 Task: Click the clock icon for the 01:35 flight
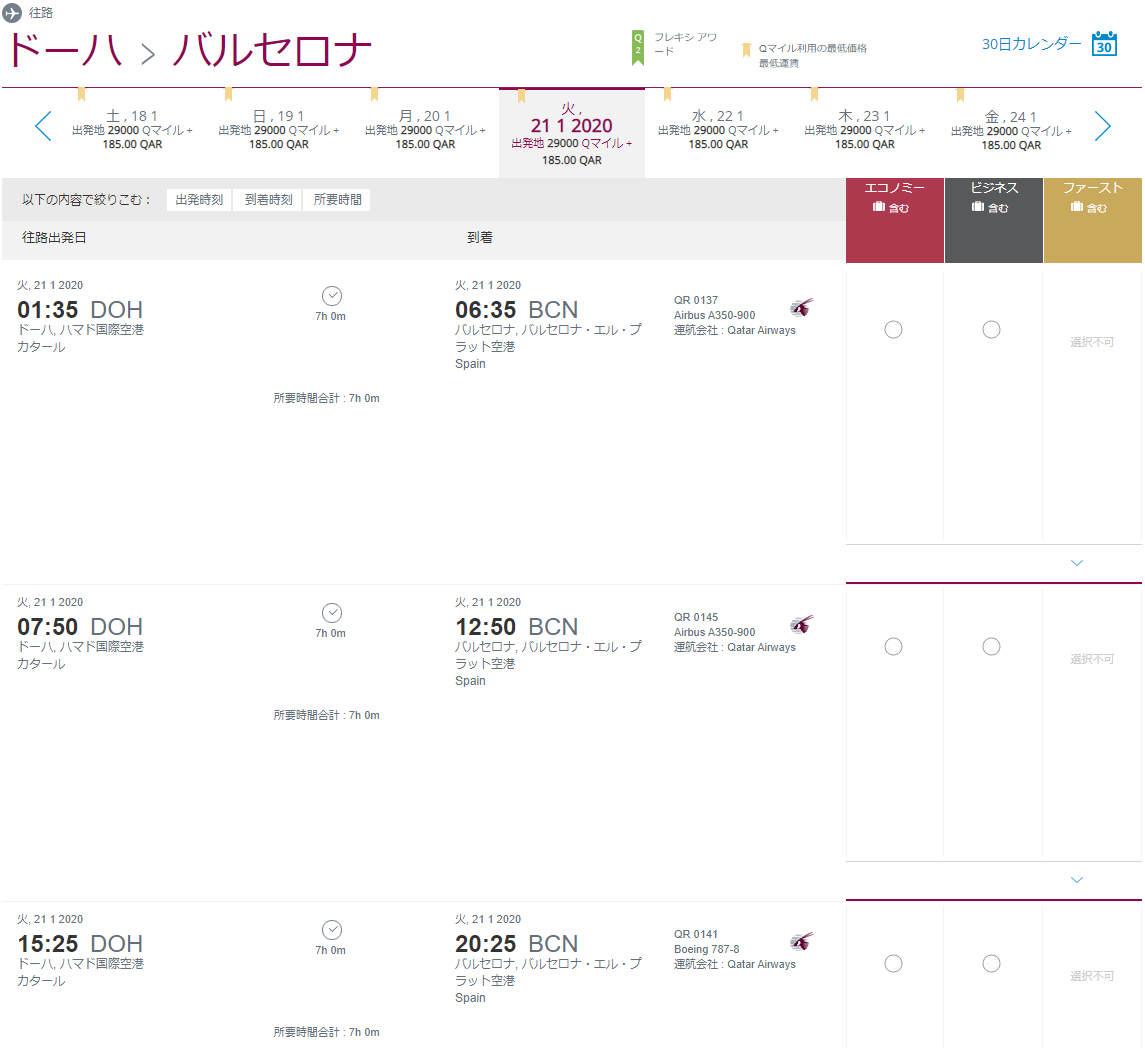pyautogui.click(x=332, y=296)
